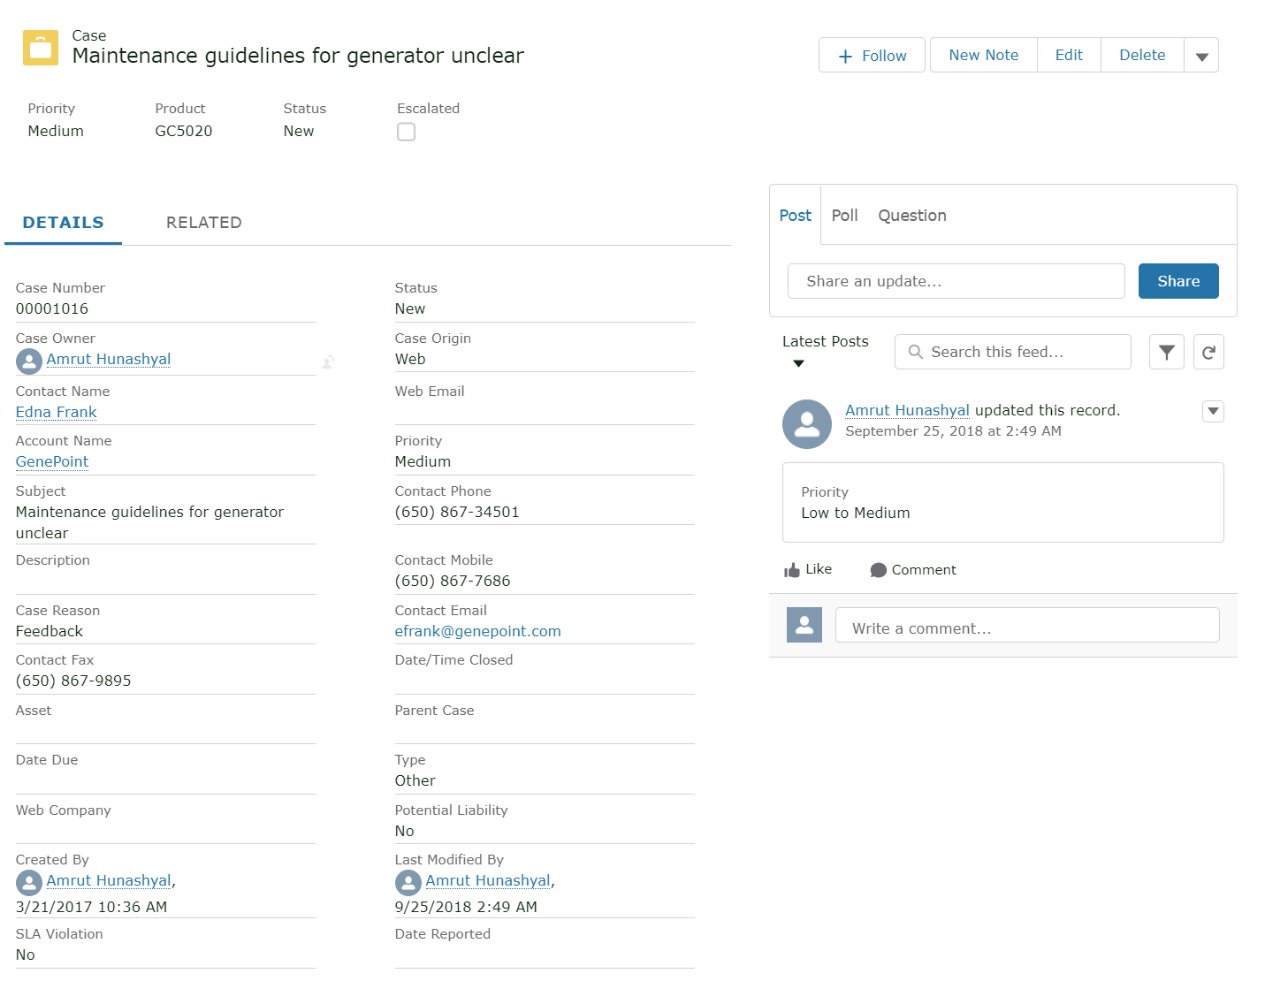Click the Follow button
Screen dimensions: 1280x981
click(872, 56)
